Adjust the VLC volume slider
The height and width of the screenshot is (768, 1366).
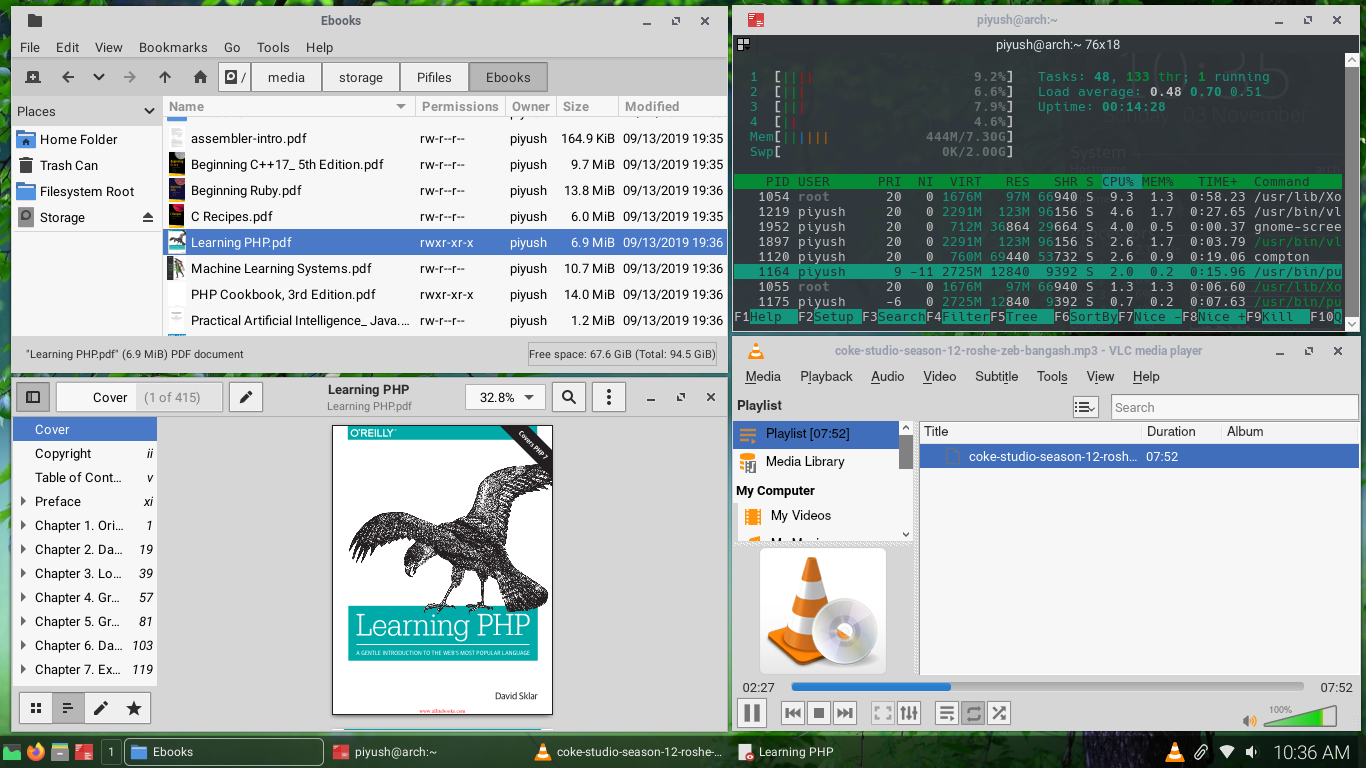click(1300, 715)
